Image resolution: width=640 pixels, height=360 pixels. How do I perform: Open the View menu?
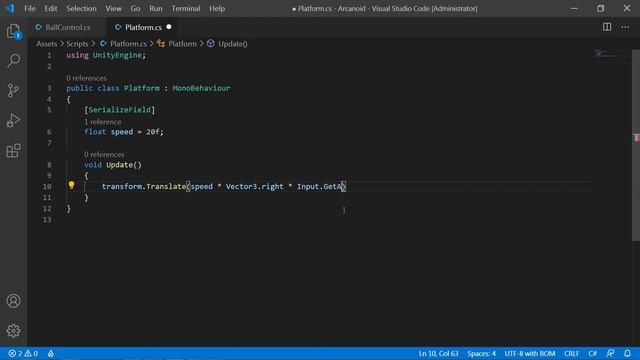(x=113, y=8)
